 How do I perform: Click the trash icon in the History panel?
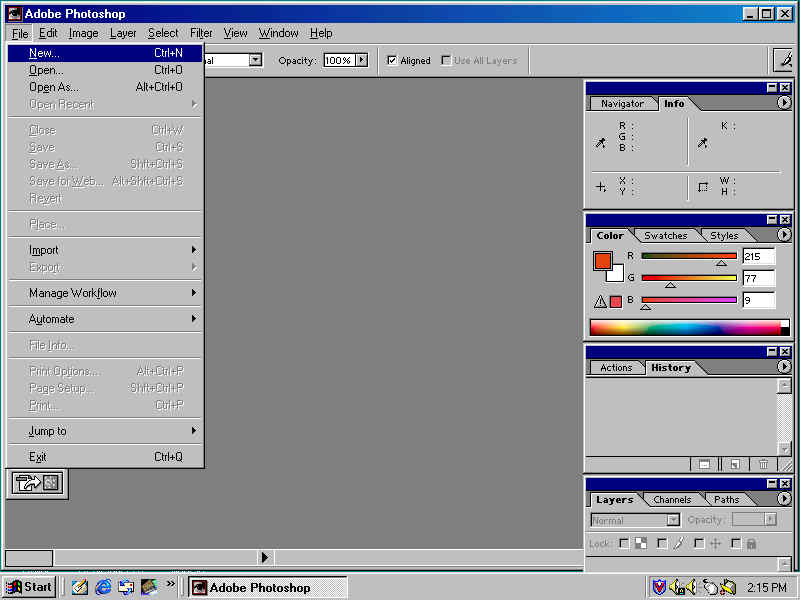(763, 464)
